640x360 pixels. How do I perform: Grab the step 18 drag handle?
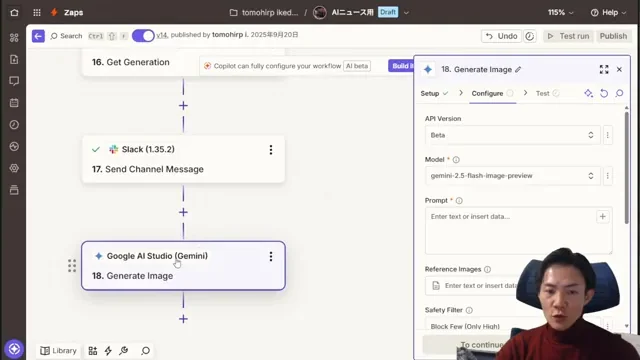72,266
